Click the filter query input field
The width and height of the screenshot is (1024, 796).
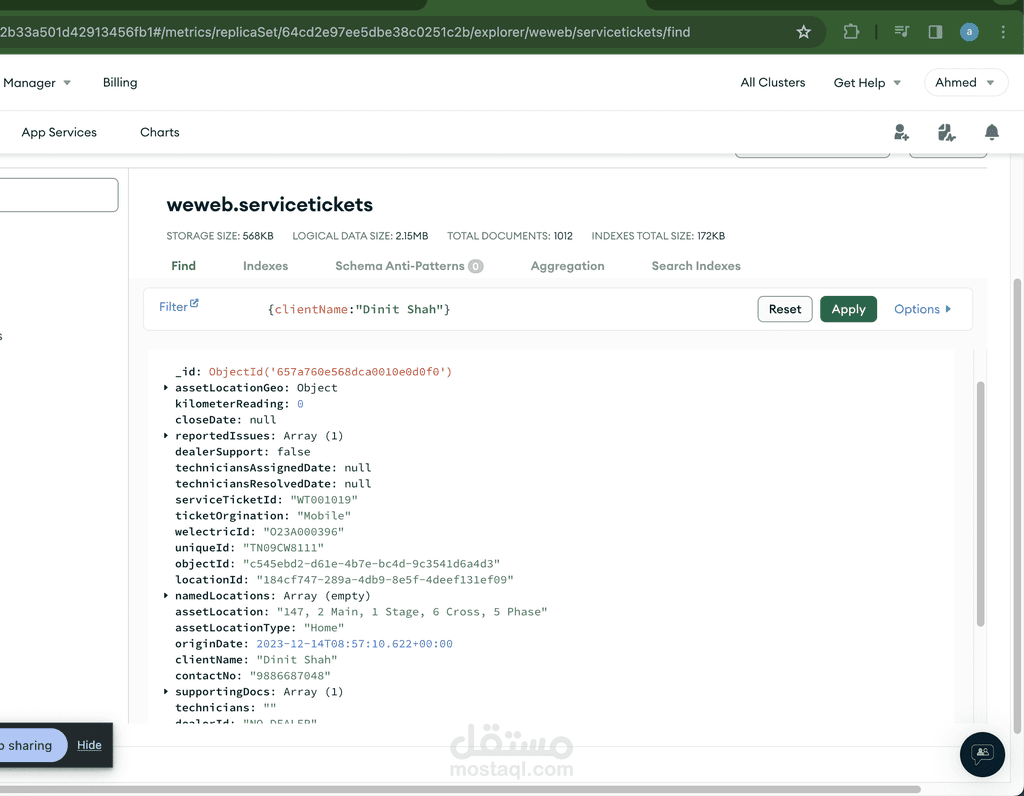pyautogui.click(x=503, y=309)
